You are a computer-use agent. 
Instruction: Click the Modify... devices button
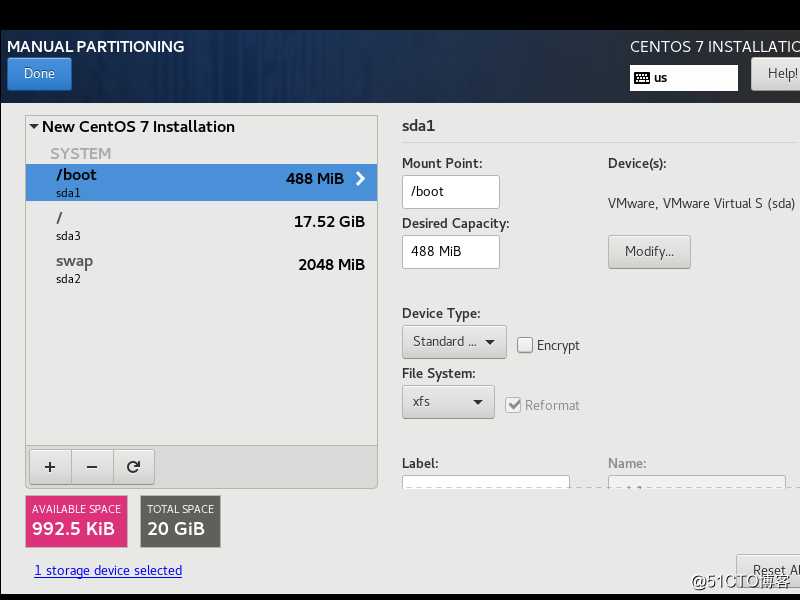pyautogui.click(x=649, y=252)
